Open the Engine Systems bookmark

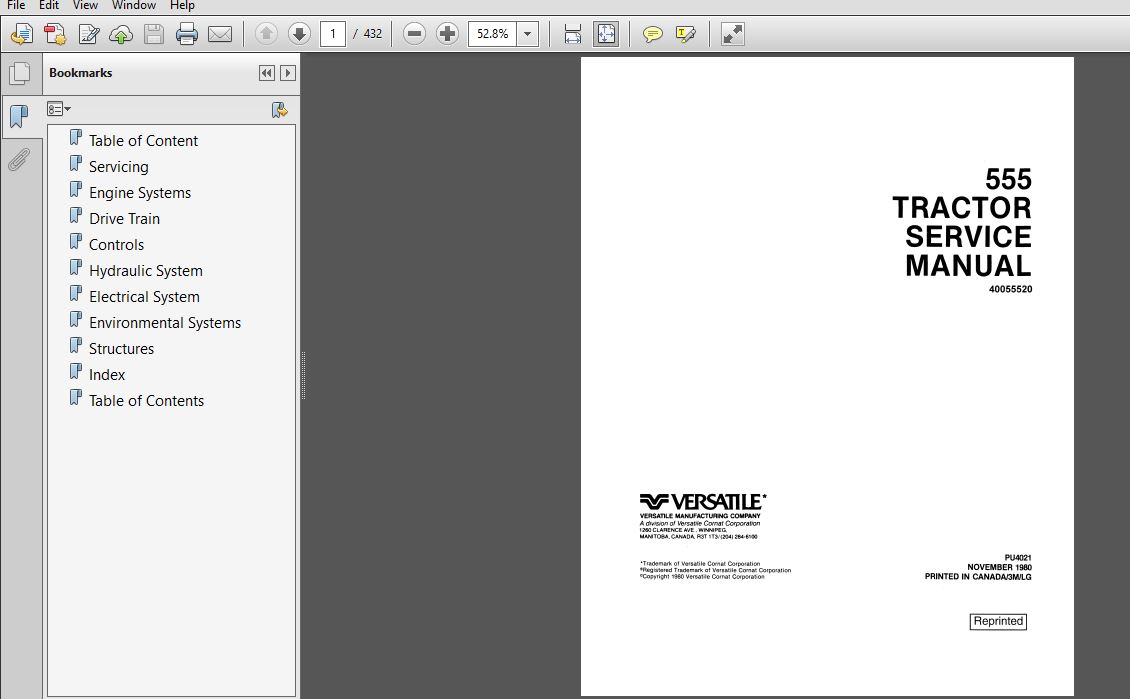click(x=140, y=192)
